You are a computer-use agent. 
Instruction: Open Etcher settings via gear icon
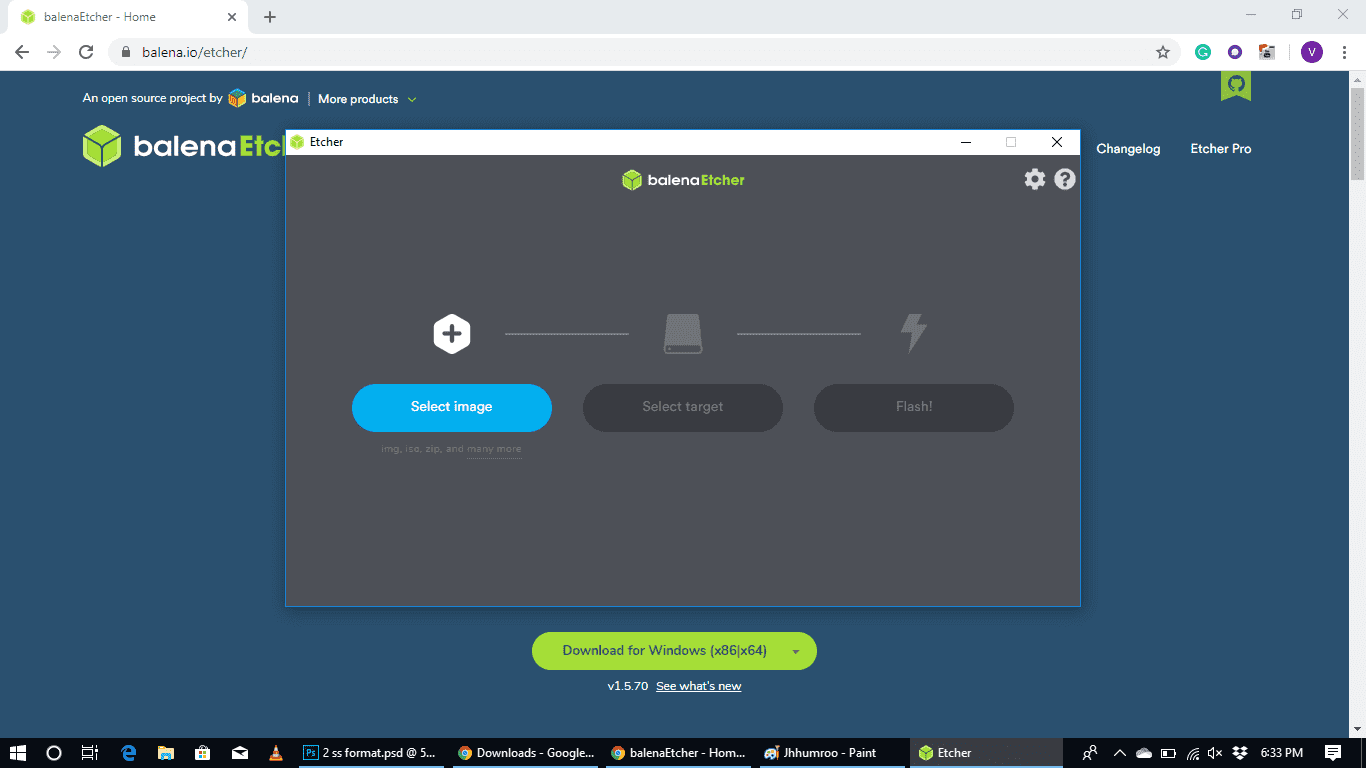point(1035,179)
